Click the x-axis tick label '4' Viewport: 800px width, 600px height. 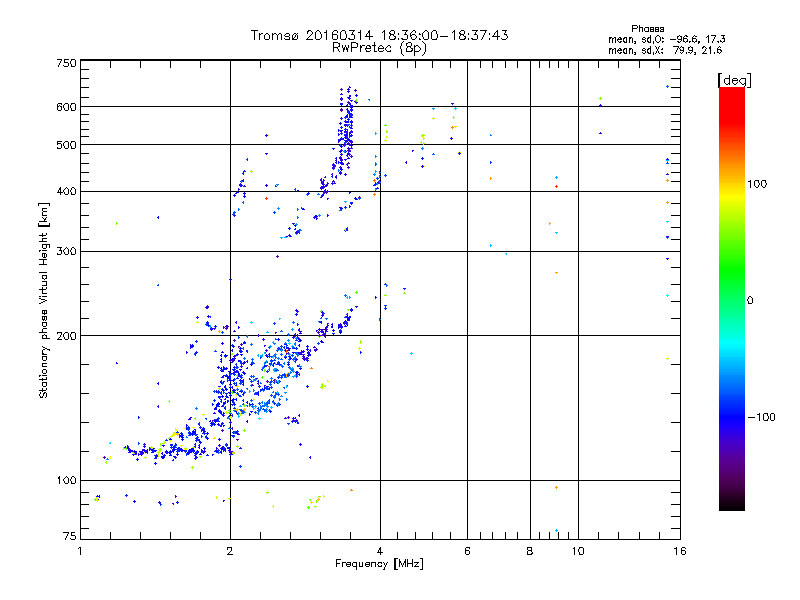[380, 551]
